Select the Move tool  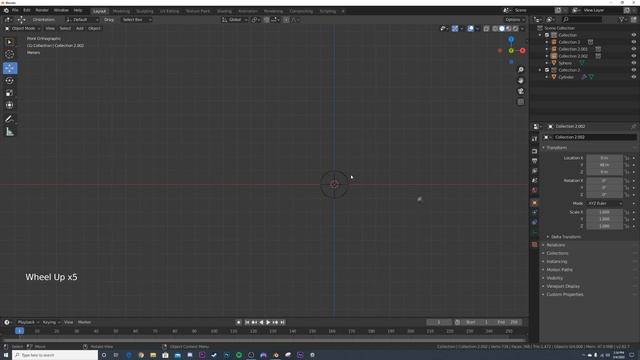pyautogui.click(x=10, y=68)
